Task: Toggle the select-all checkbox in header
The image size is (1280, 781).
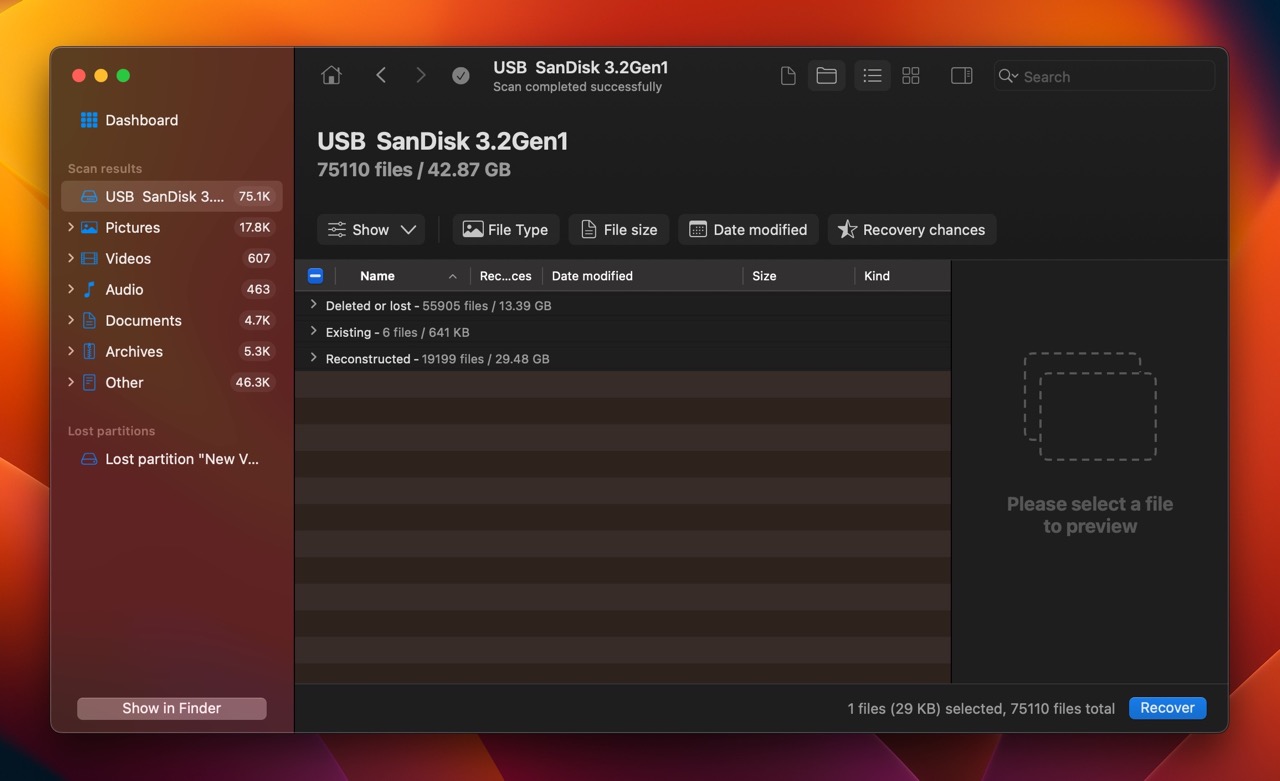Action: tap(315, 276)
